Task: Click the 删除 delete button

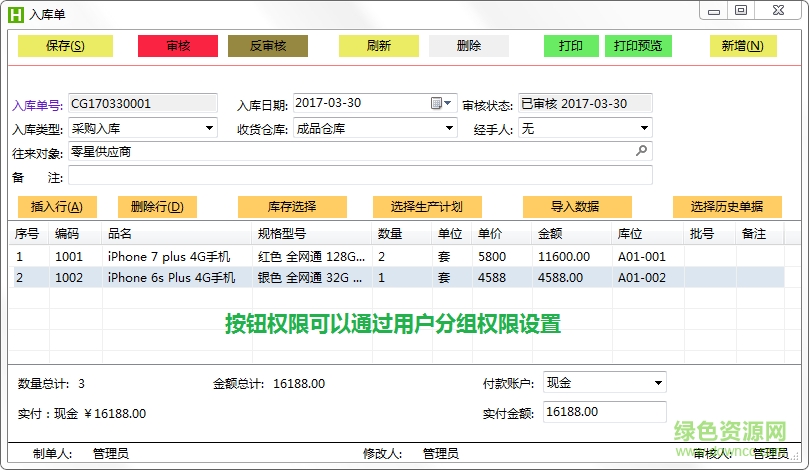Action: tap(468, 46)
